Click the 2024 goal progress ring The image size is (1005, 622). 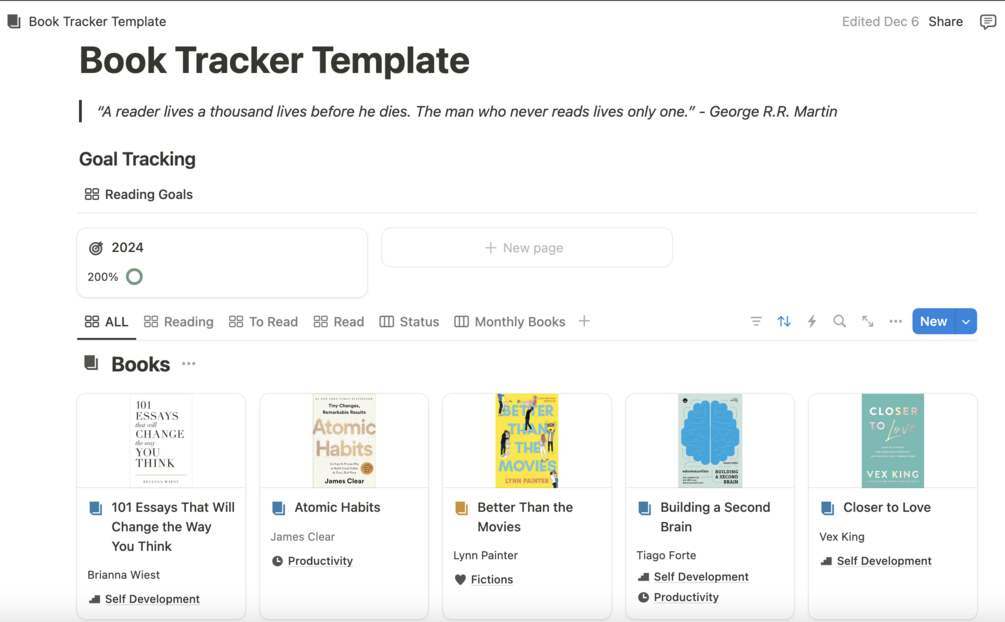(134, 277)
